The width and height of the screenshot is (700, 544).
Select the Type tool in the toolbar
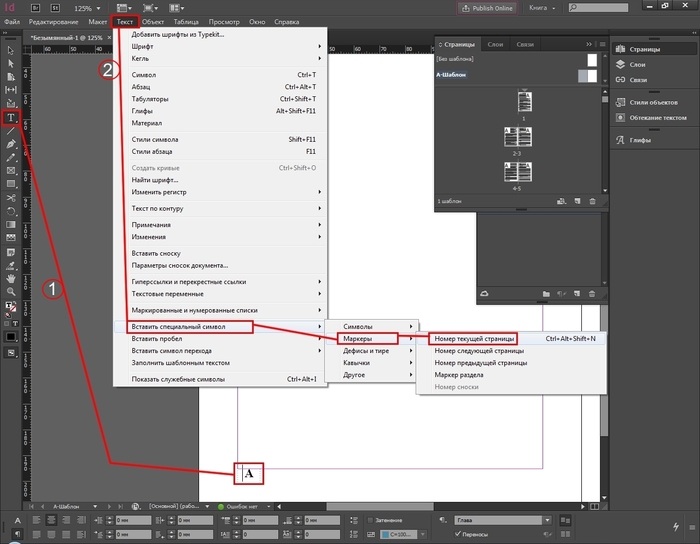pos(11,118)
